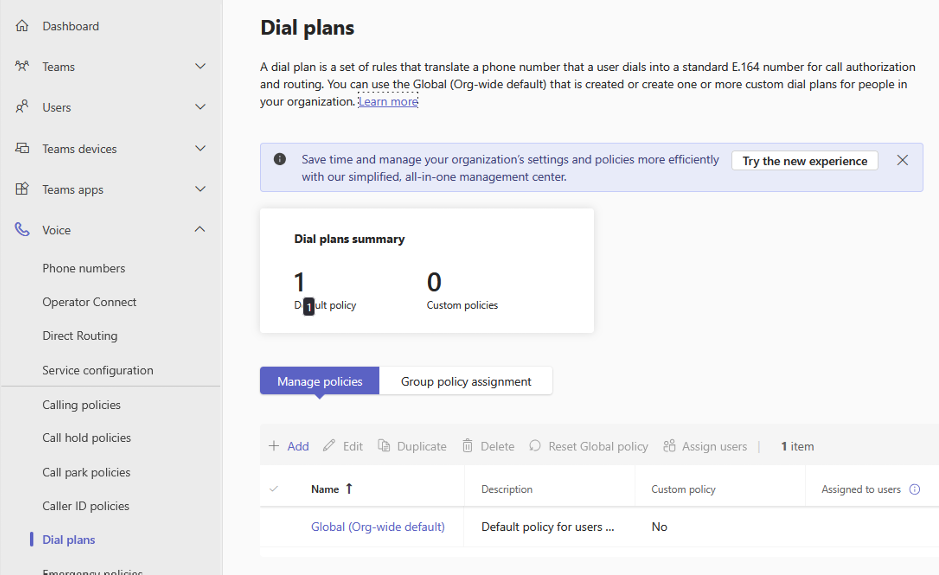The width and height of the screenshot is (939, 575).
Task: Open Calling policies page
Action: 81,405
